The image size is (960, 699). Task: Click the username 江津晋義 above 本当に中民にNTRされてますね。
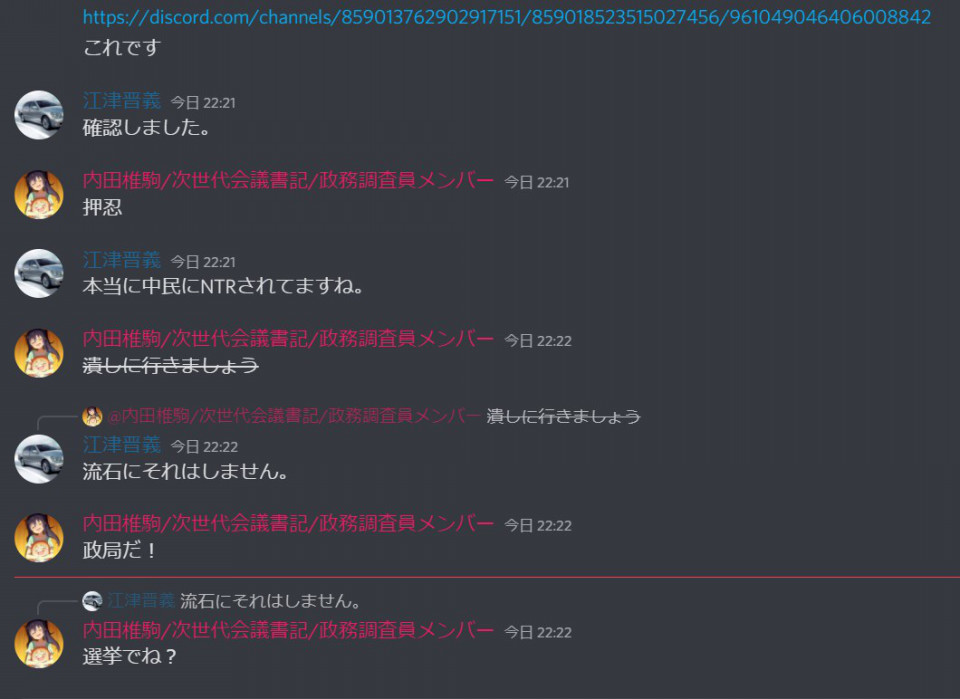[122, 260]
